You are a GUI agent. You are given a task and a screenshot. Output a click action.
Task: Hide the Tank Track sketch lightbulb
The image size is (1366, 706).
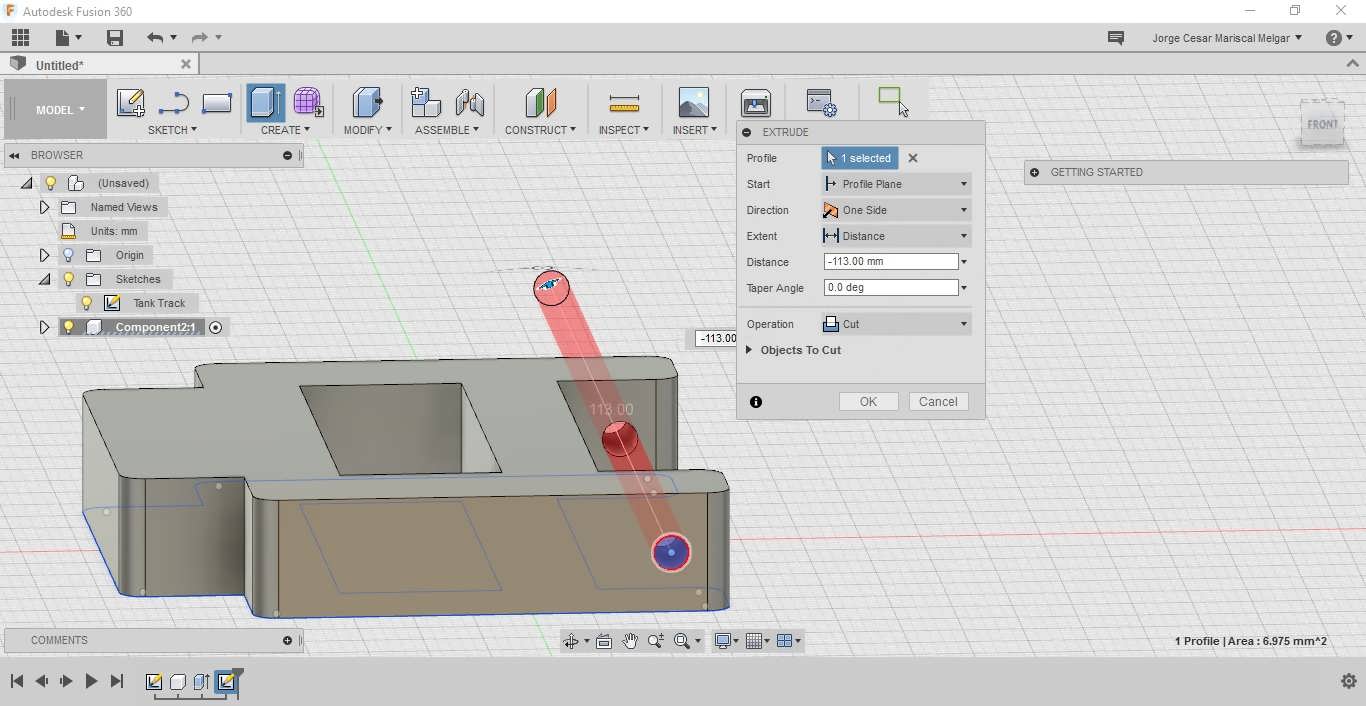pos(87,303)
